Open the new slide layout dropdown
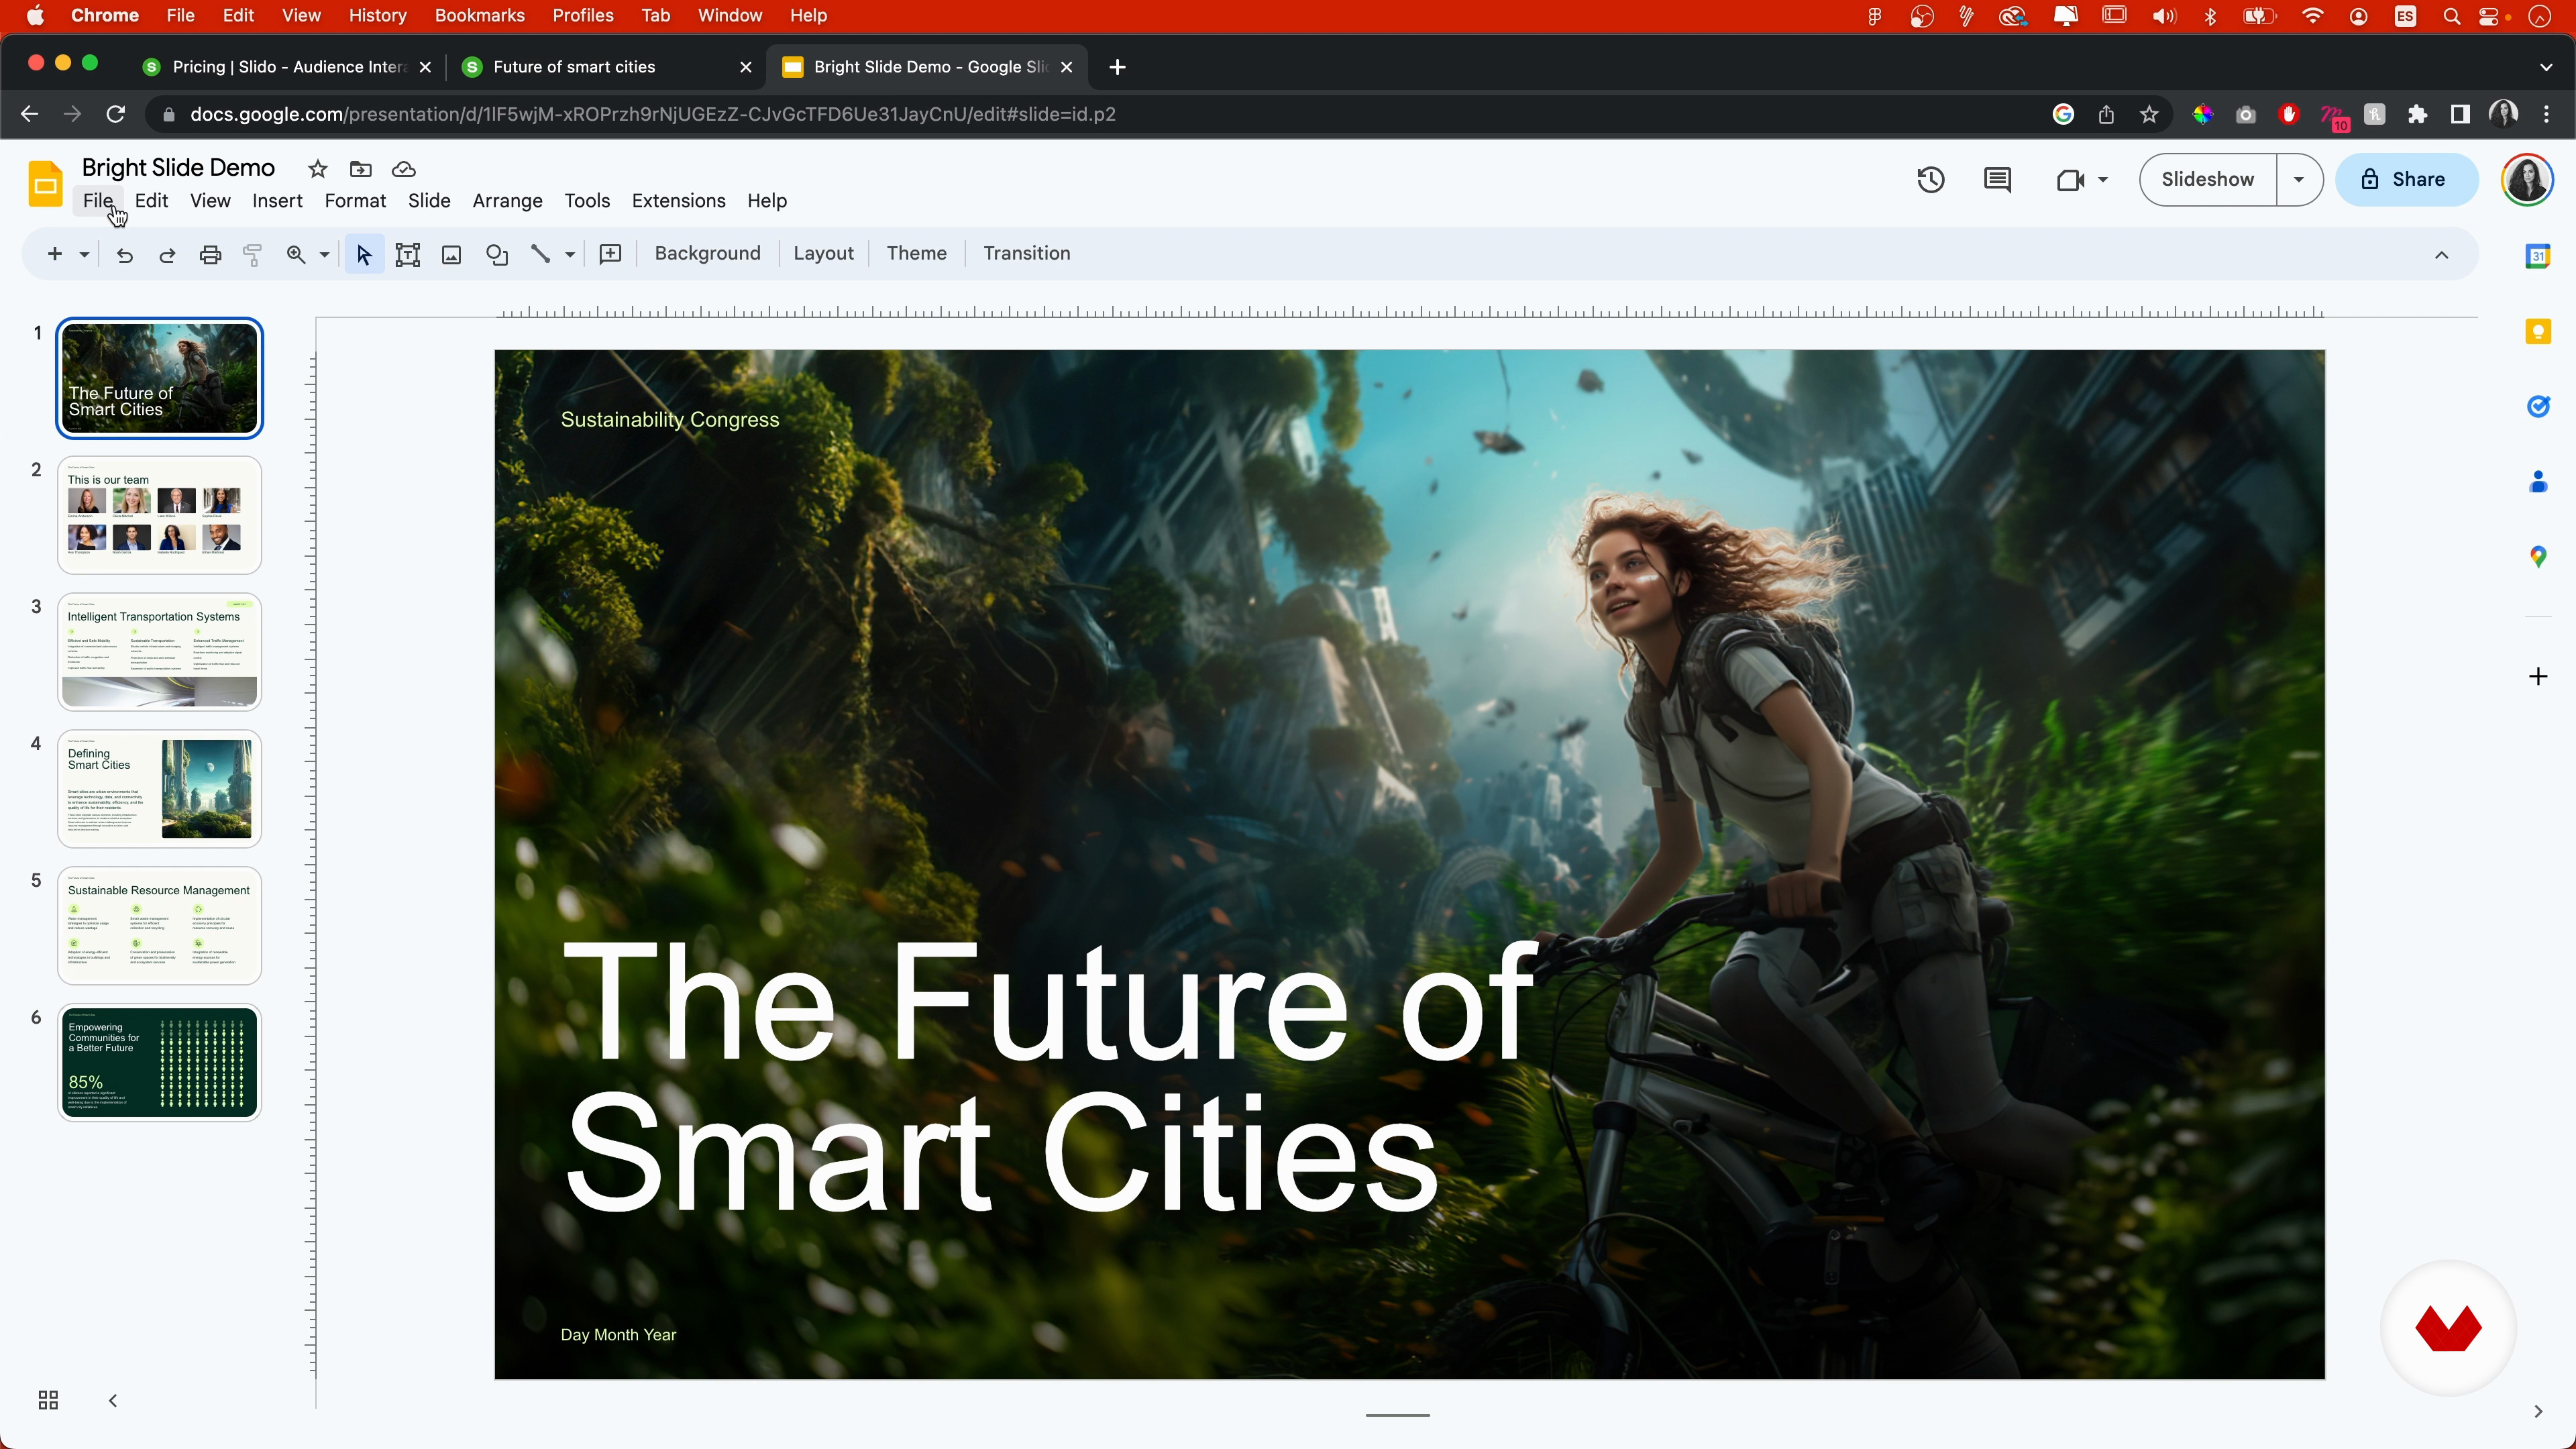The height and width of the screenshot is (1449, 2576). (84, 254)
